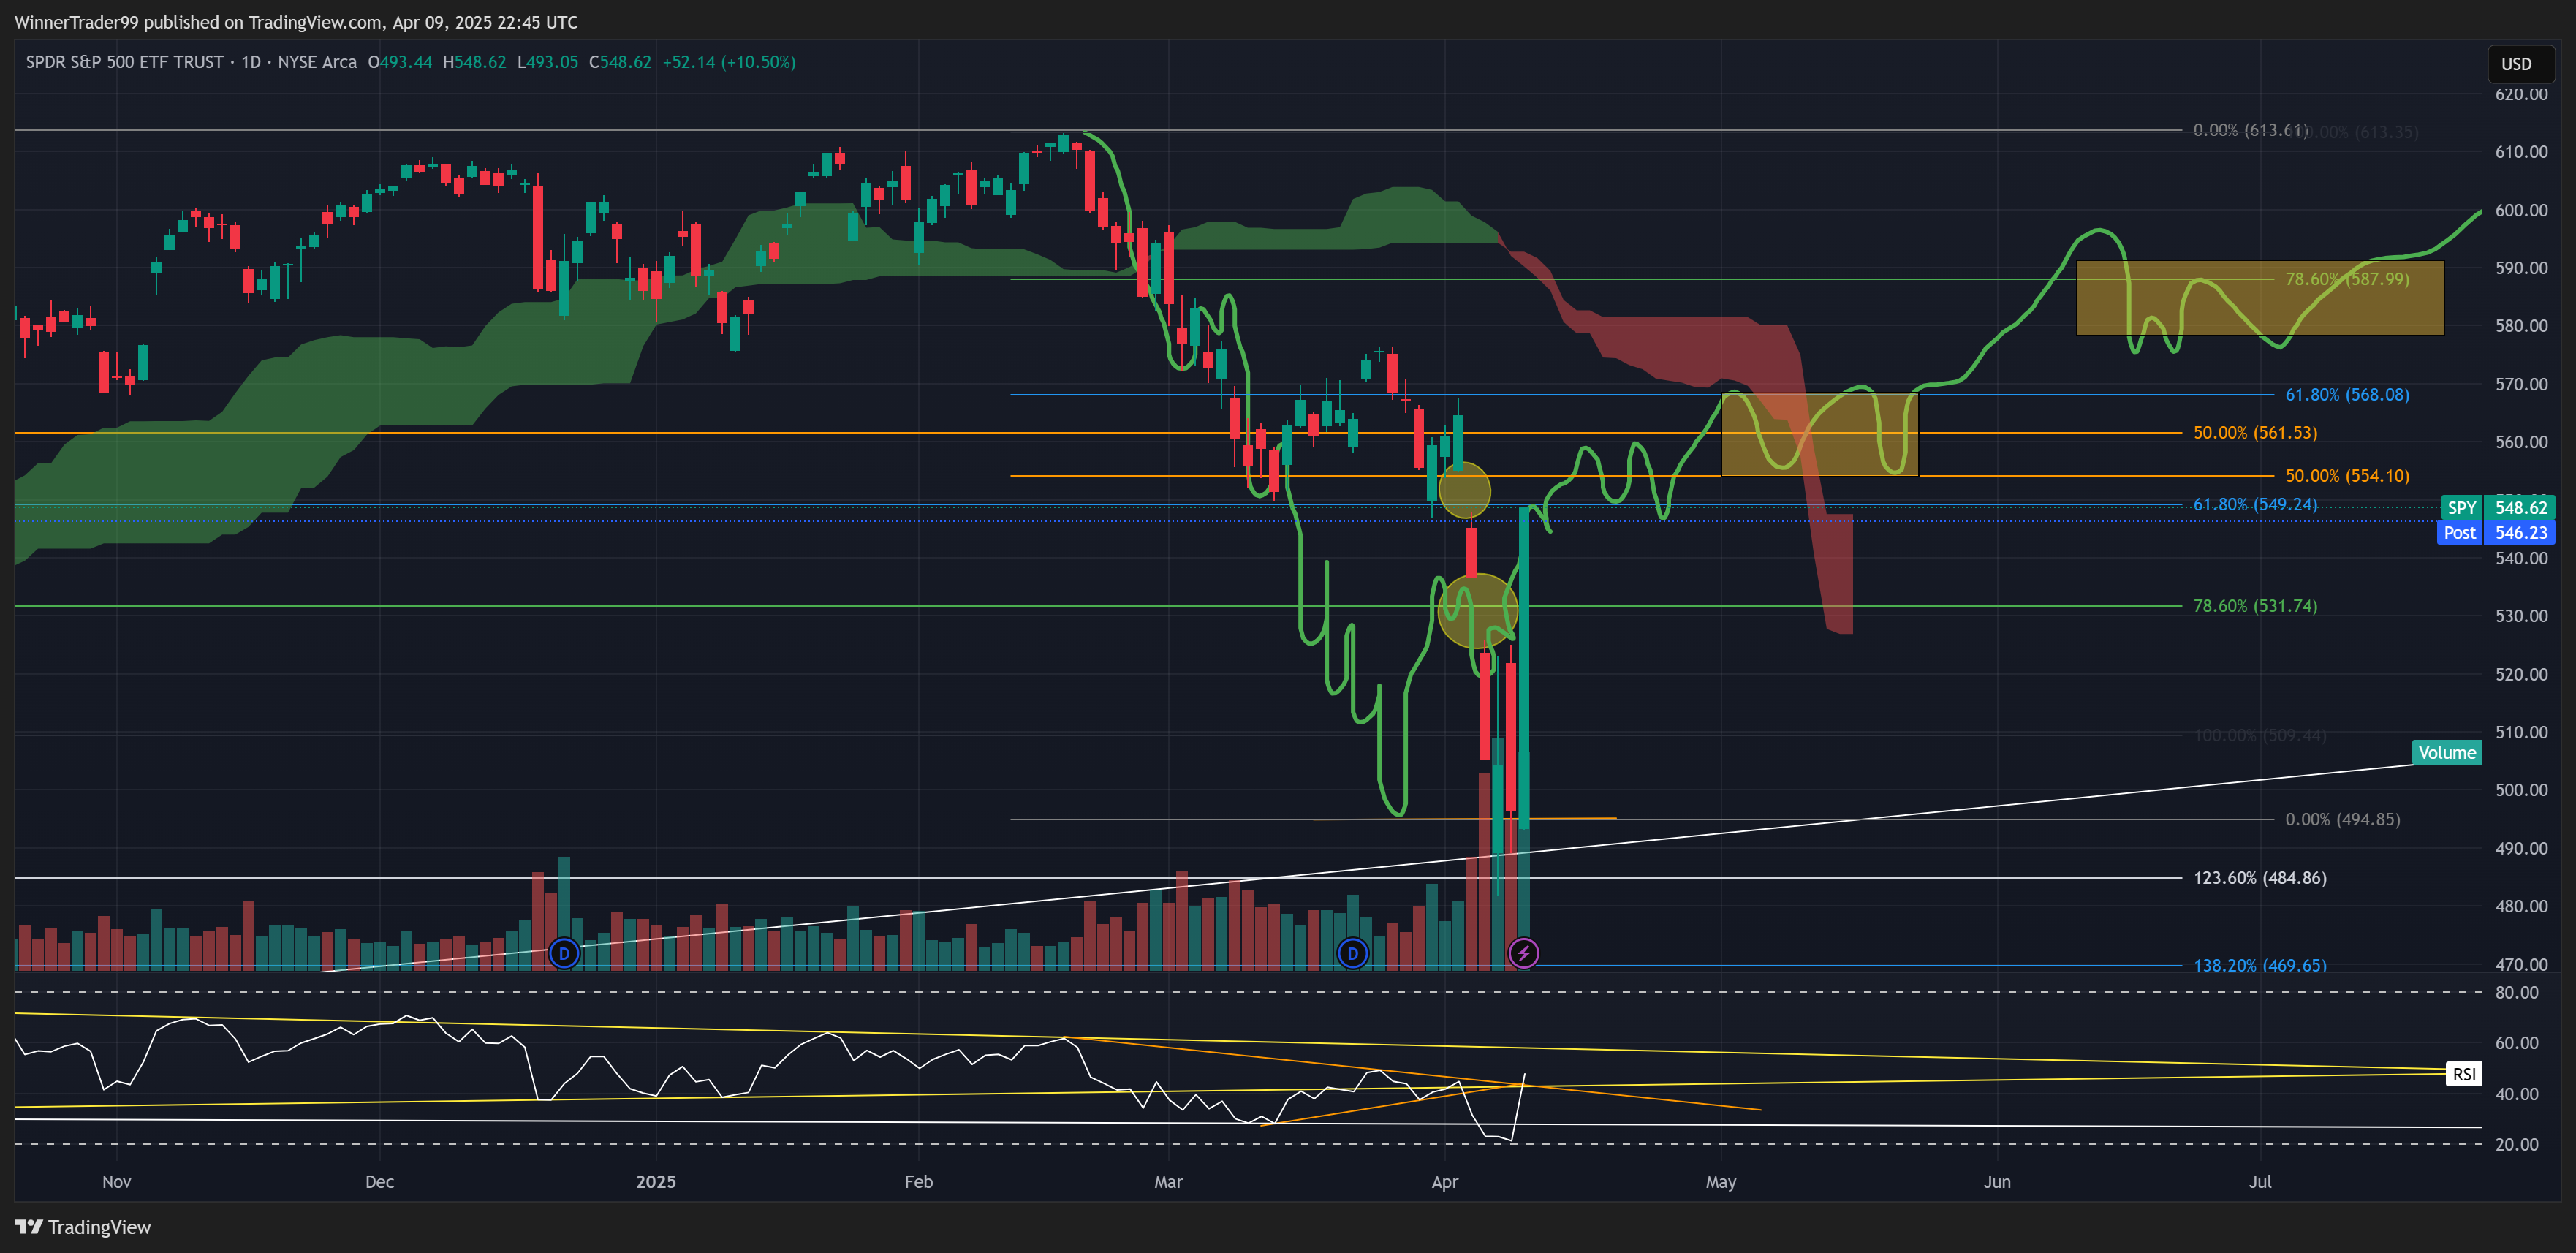This screenshot has width=2576, height=1253.
Task: Click the SPY 548.62 price tag
Action: coord(2498,507)
